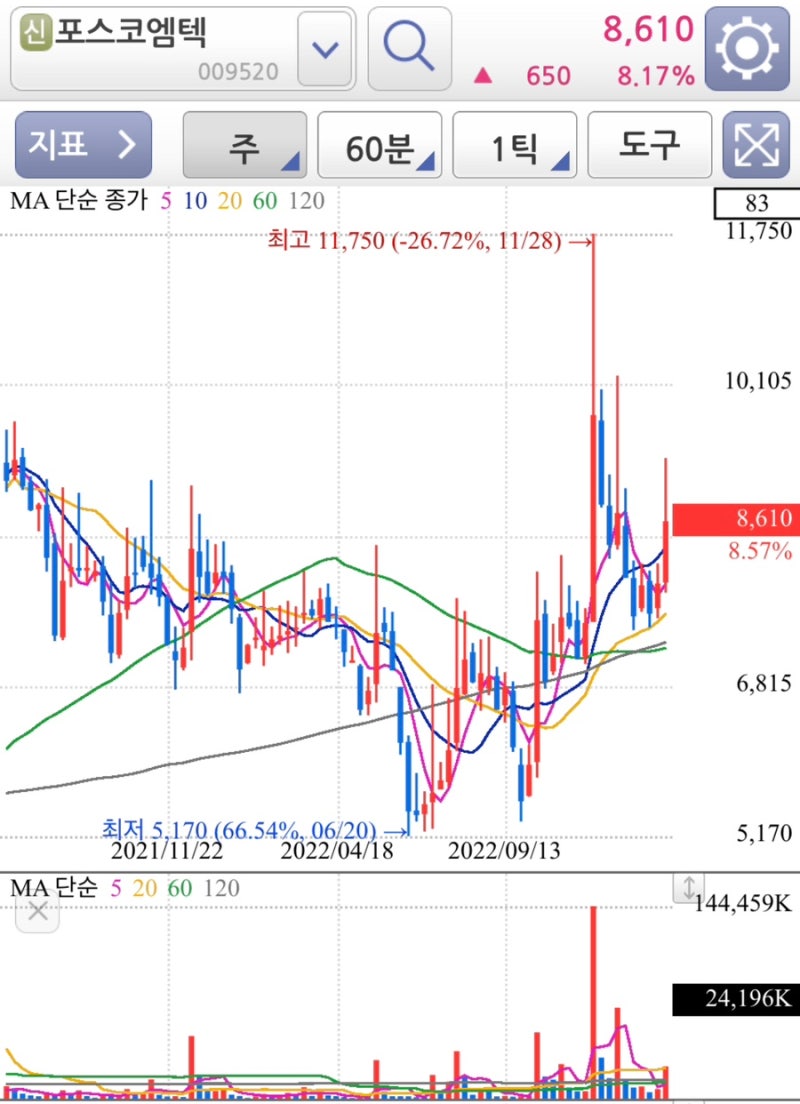Select the MA 5 legend in price chart
Image resolution: width=800 pixels, height=1104 pixels.
click(165, 201)
